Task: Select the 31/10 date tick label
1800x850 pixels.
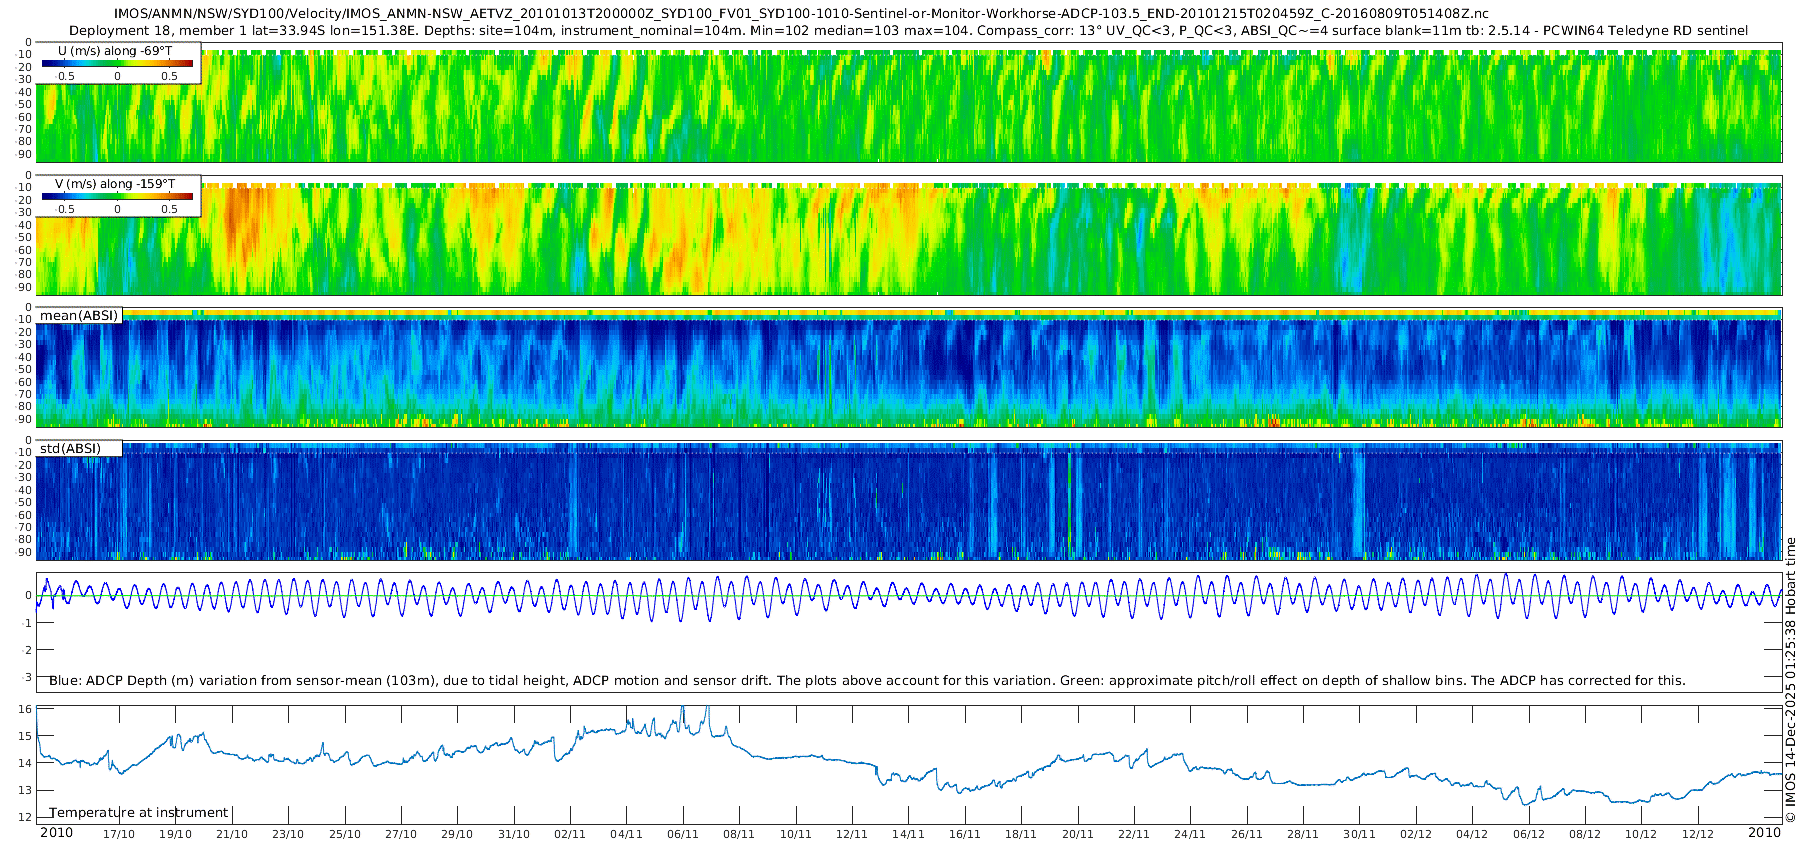Action: (x=514, y=834)
